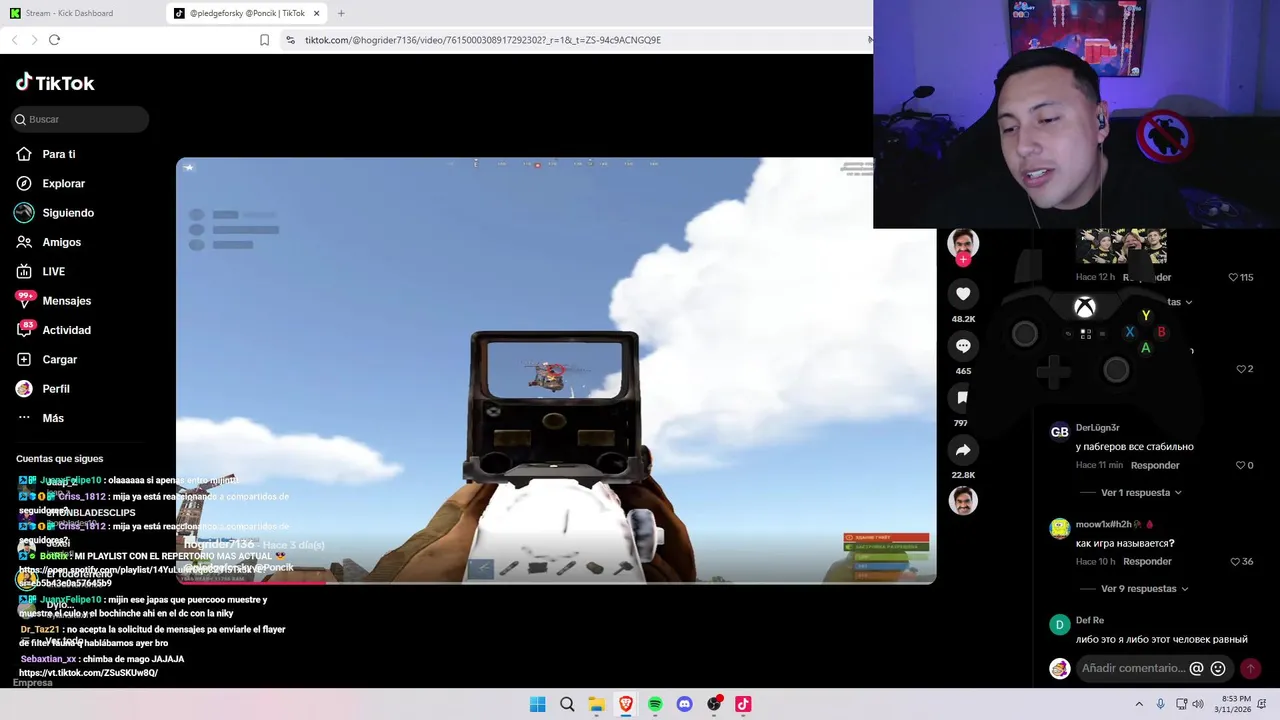
Task: Open Windows taskbar search
Action: coord(567,704)
